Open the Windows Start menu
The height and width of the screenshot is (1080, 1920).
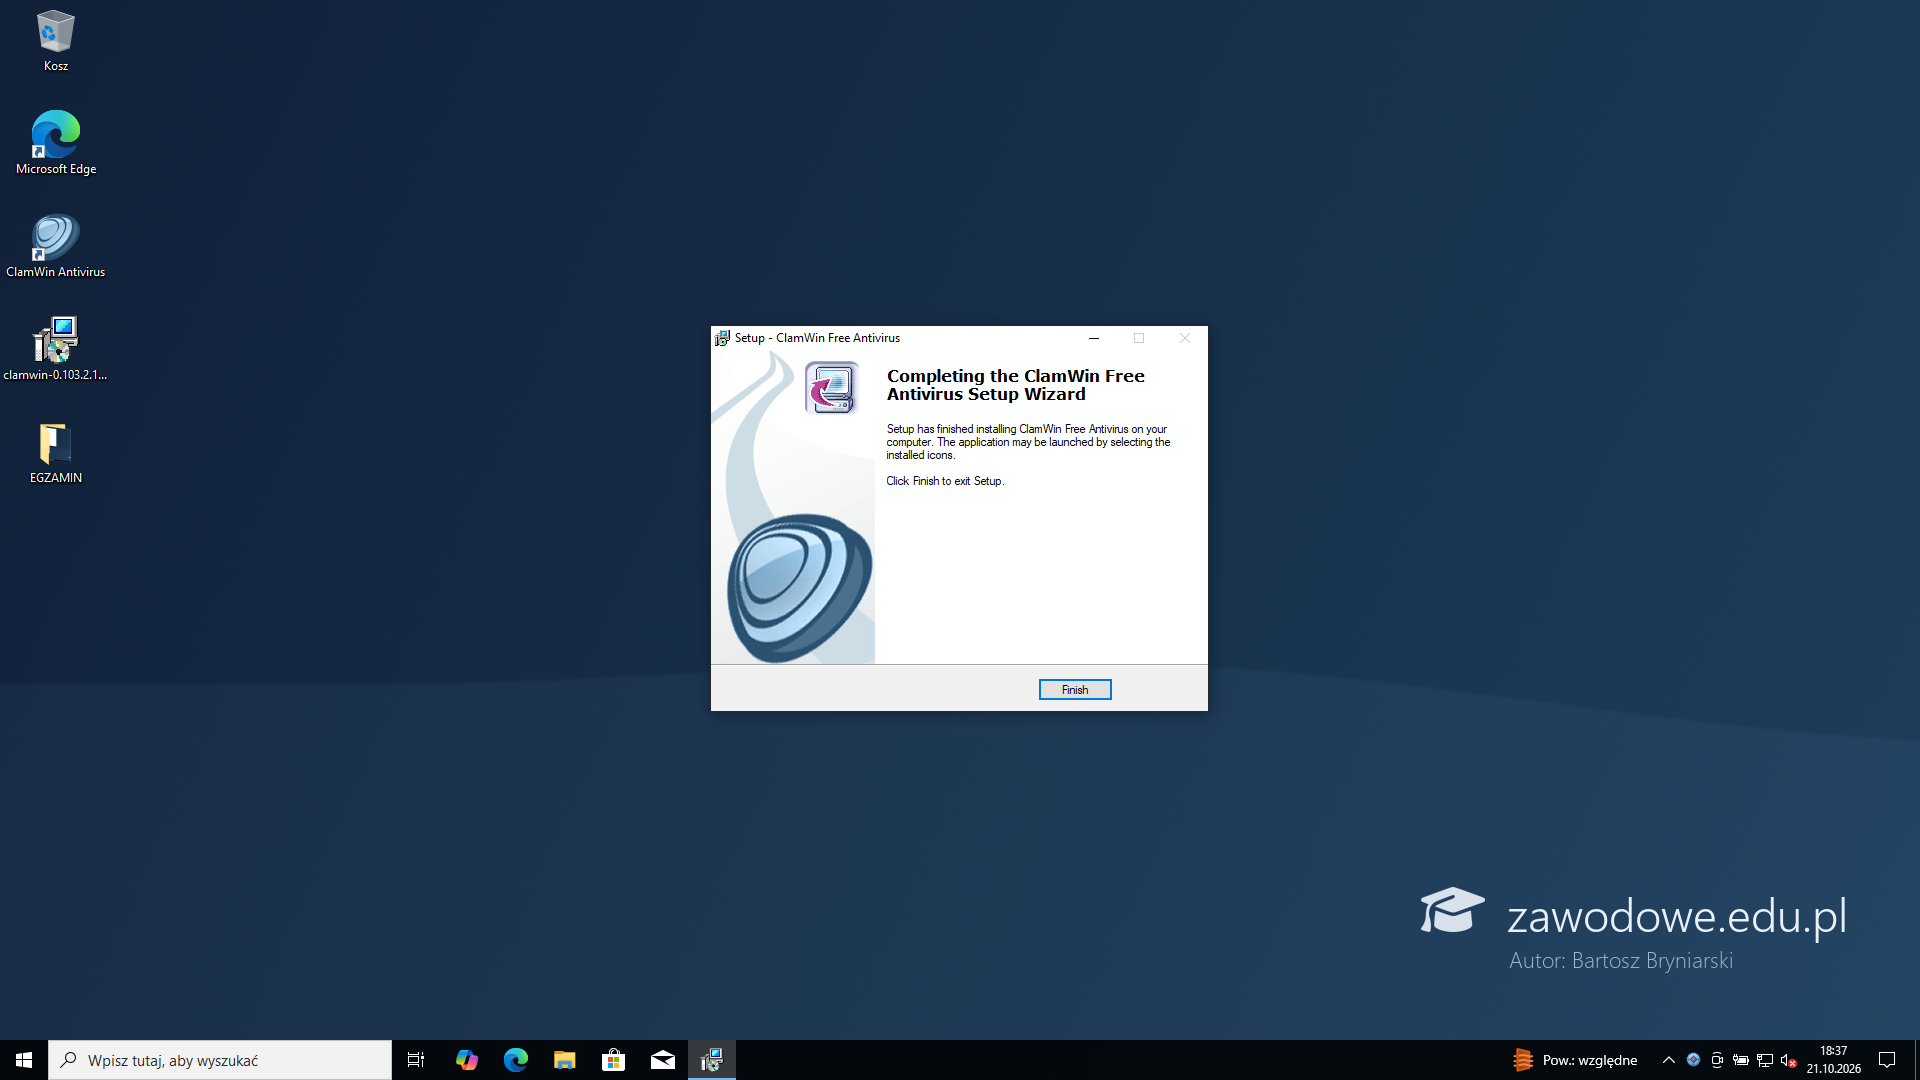coord(24,1060)
